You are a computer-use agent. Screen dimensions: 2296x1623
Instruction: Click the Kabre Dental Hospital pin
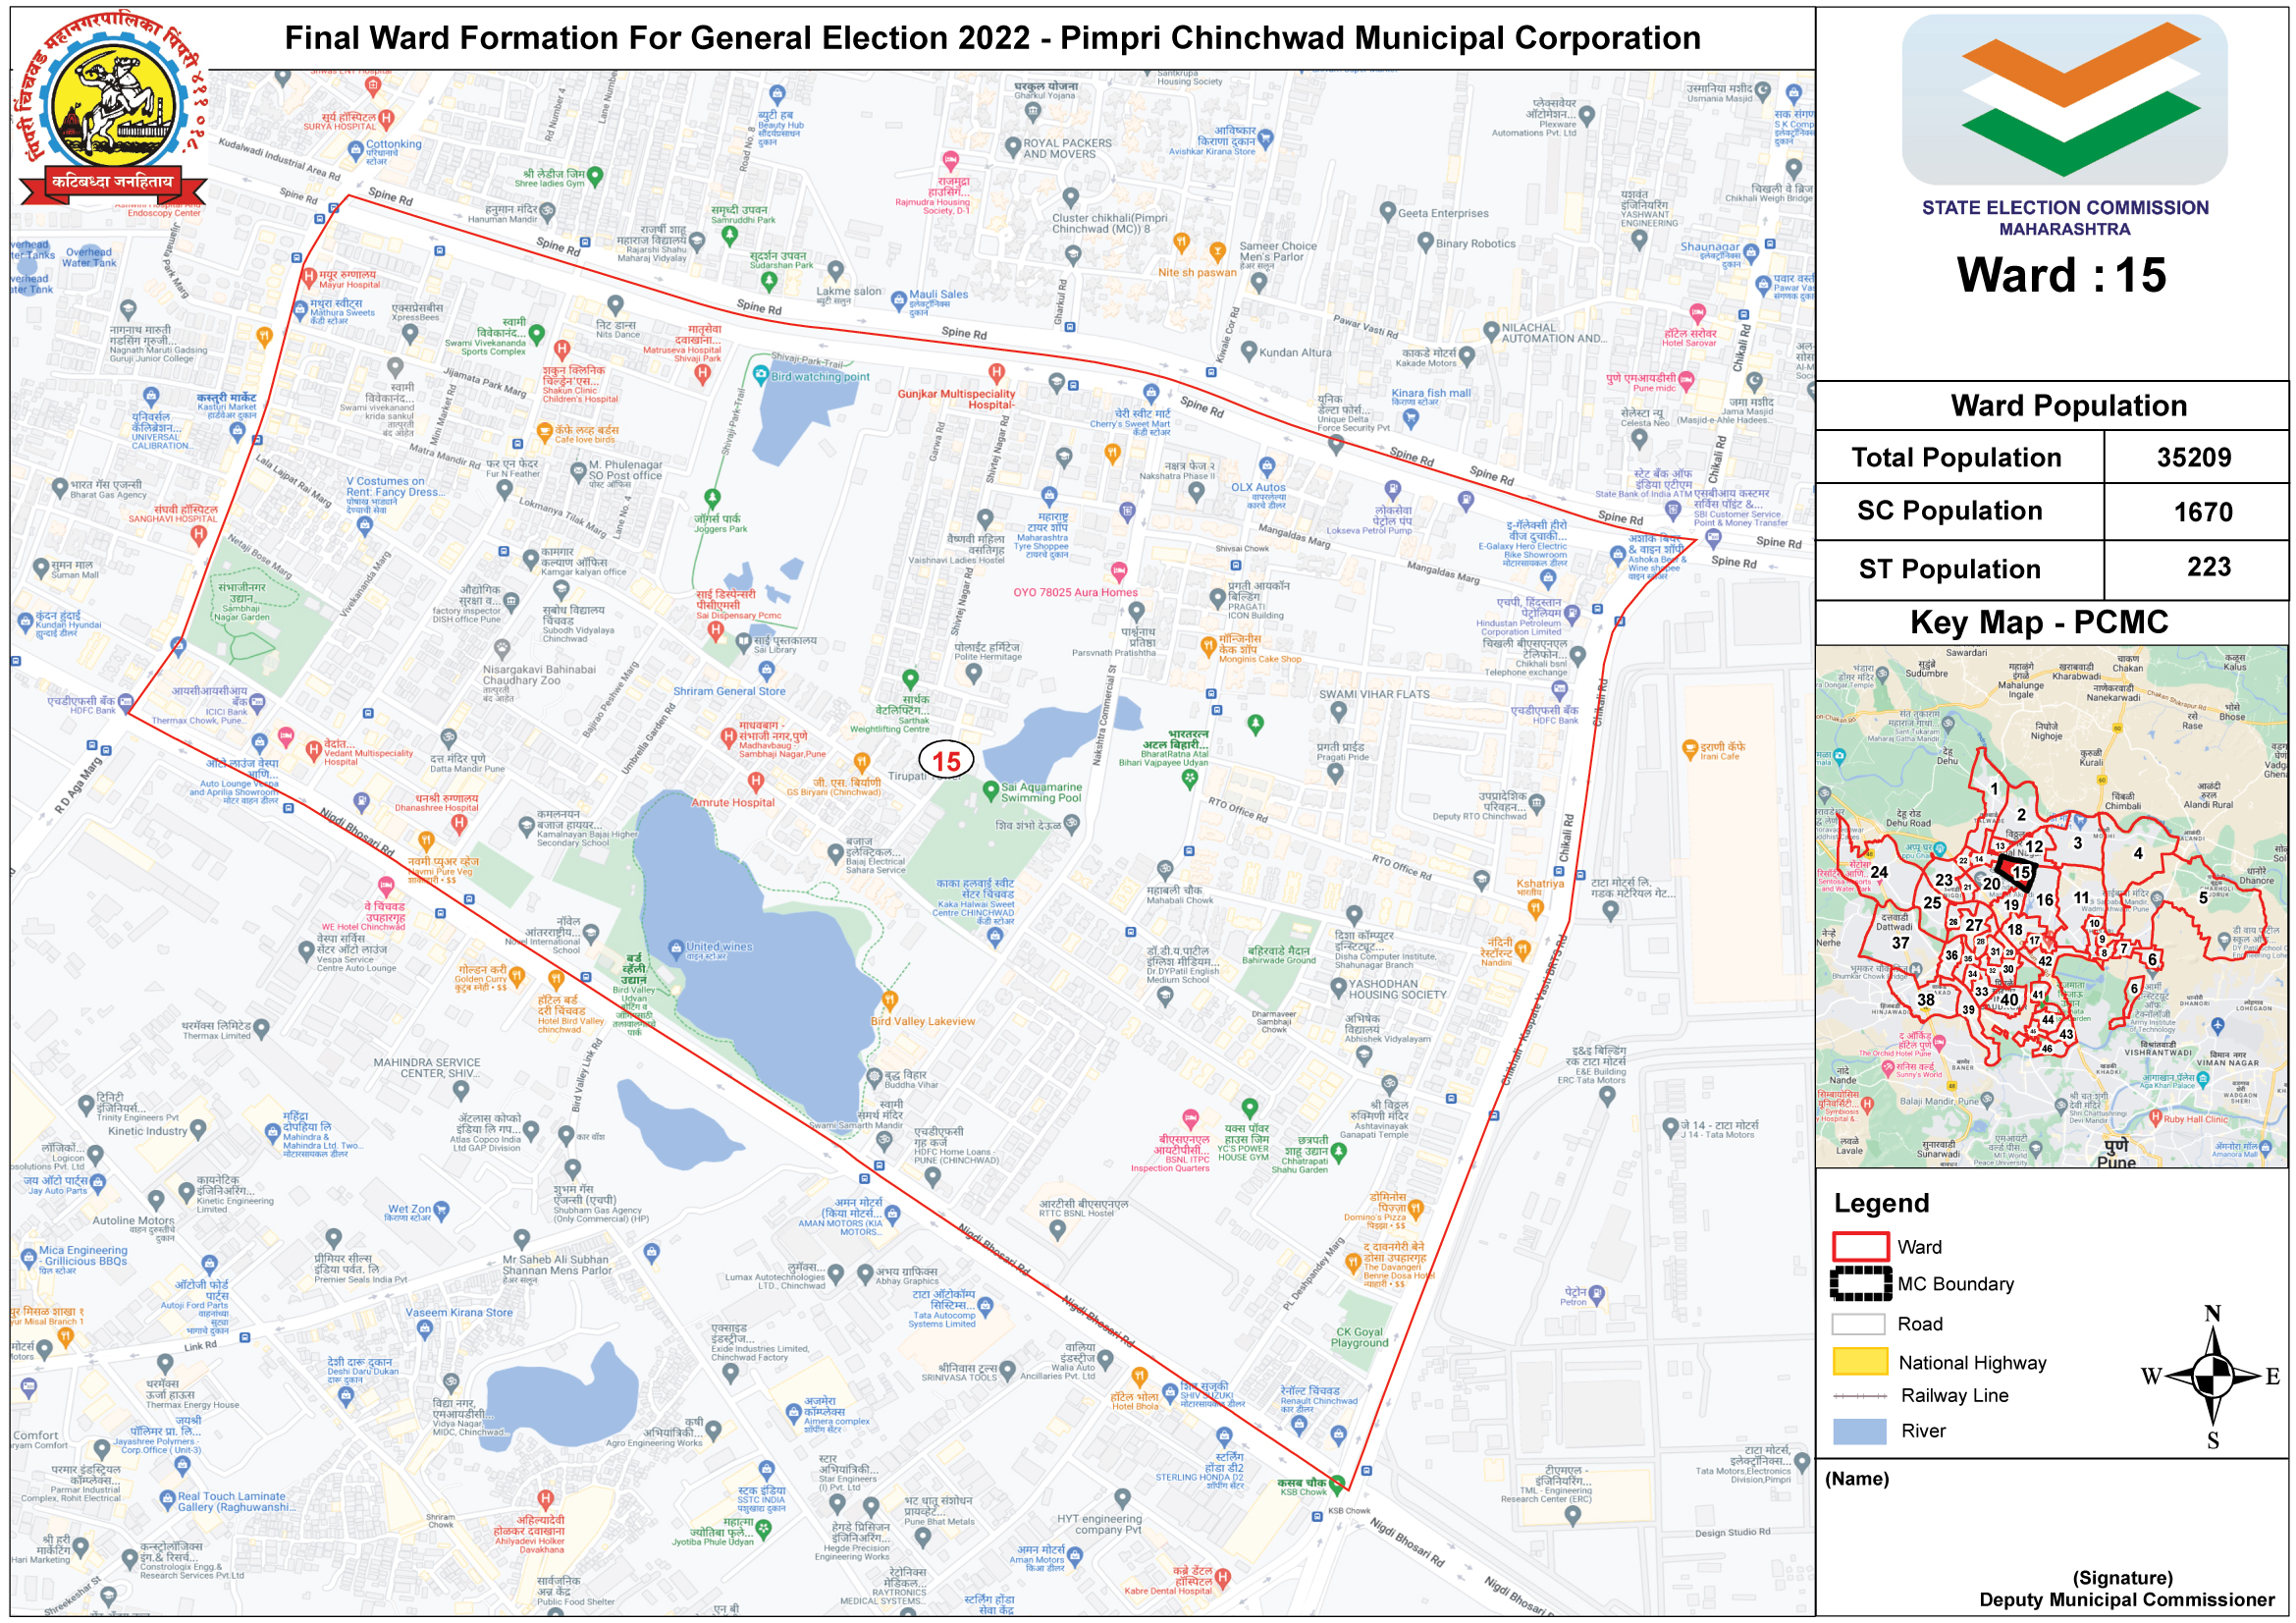[x=1222, y=1579]
